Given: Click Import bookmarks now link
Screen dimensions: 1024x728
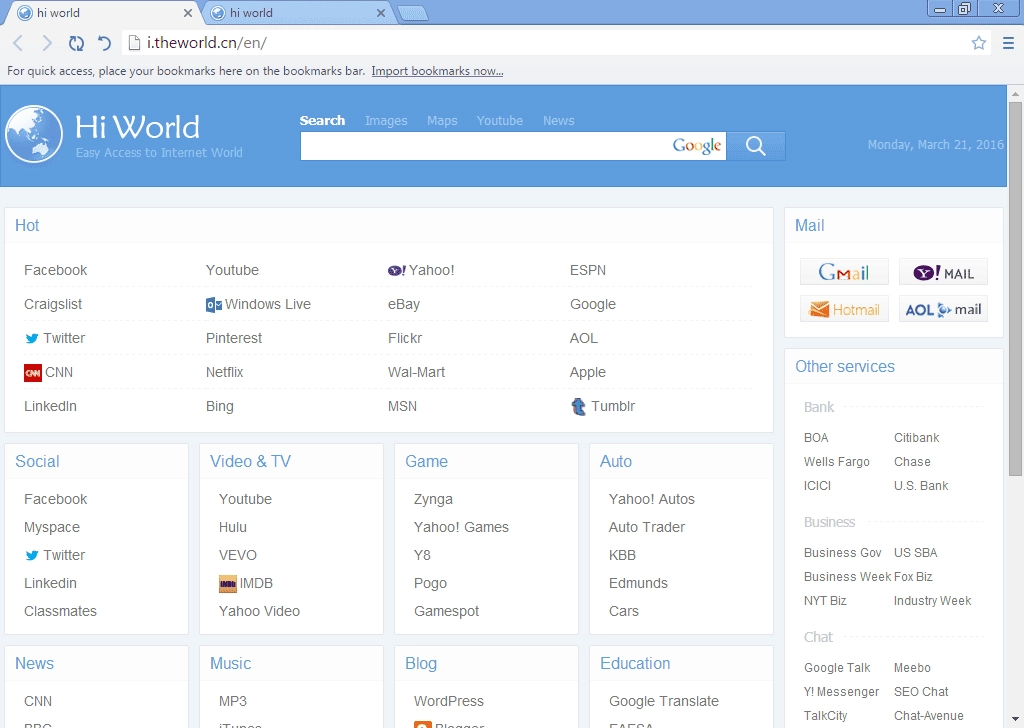Looking at the screenshot, I should point(437,71).
